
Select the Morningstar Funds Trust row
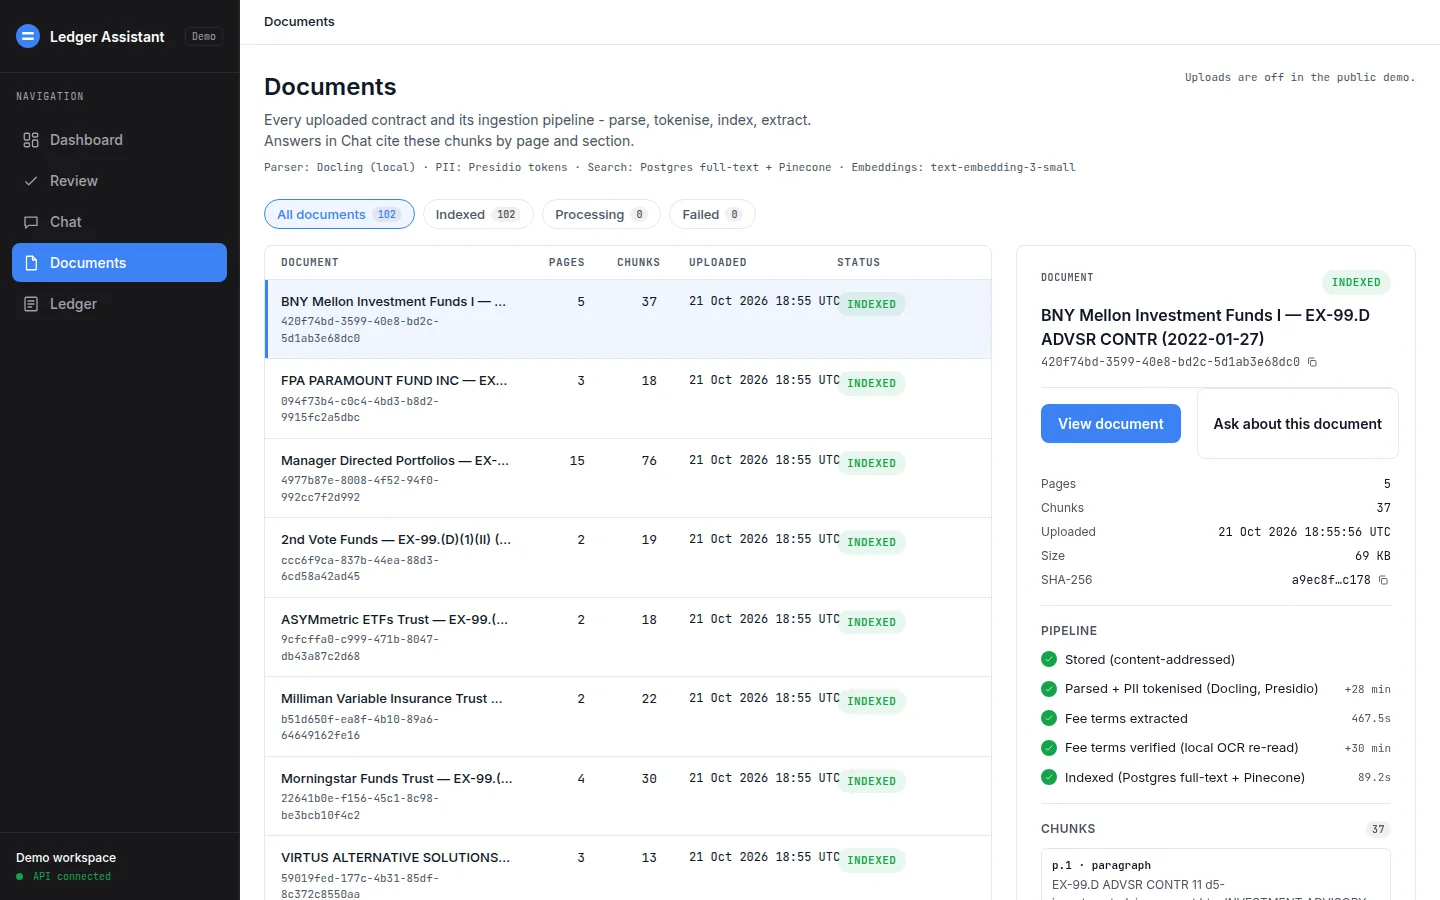(628, 796)
